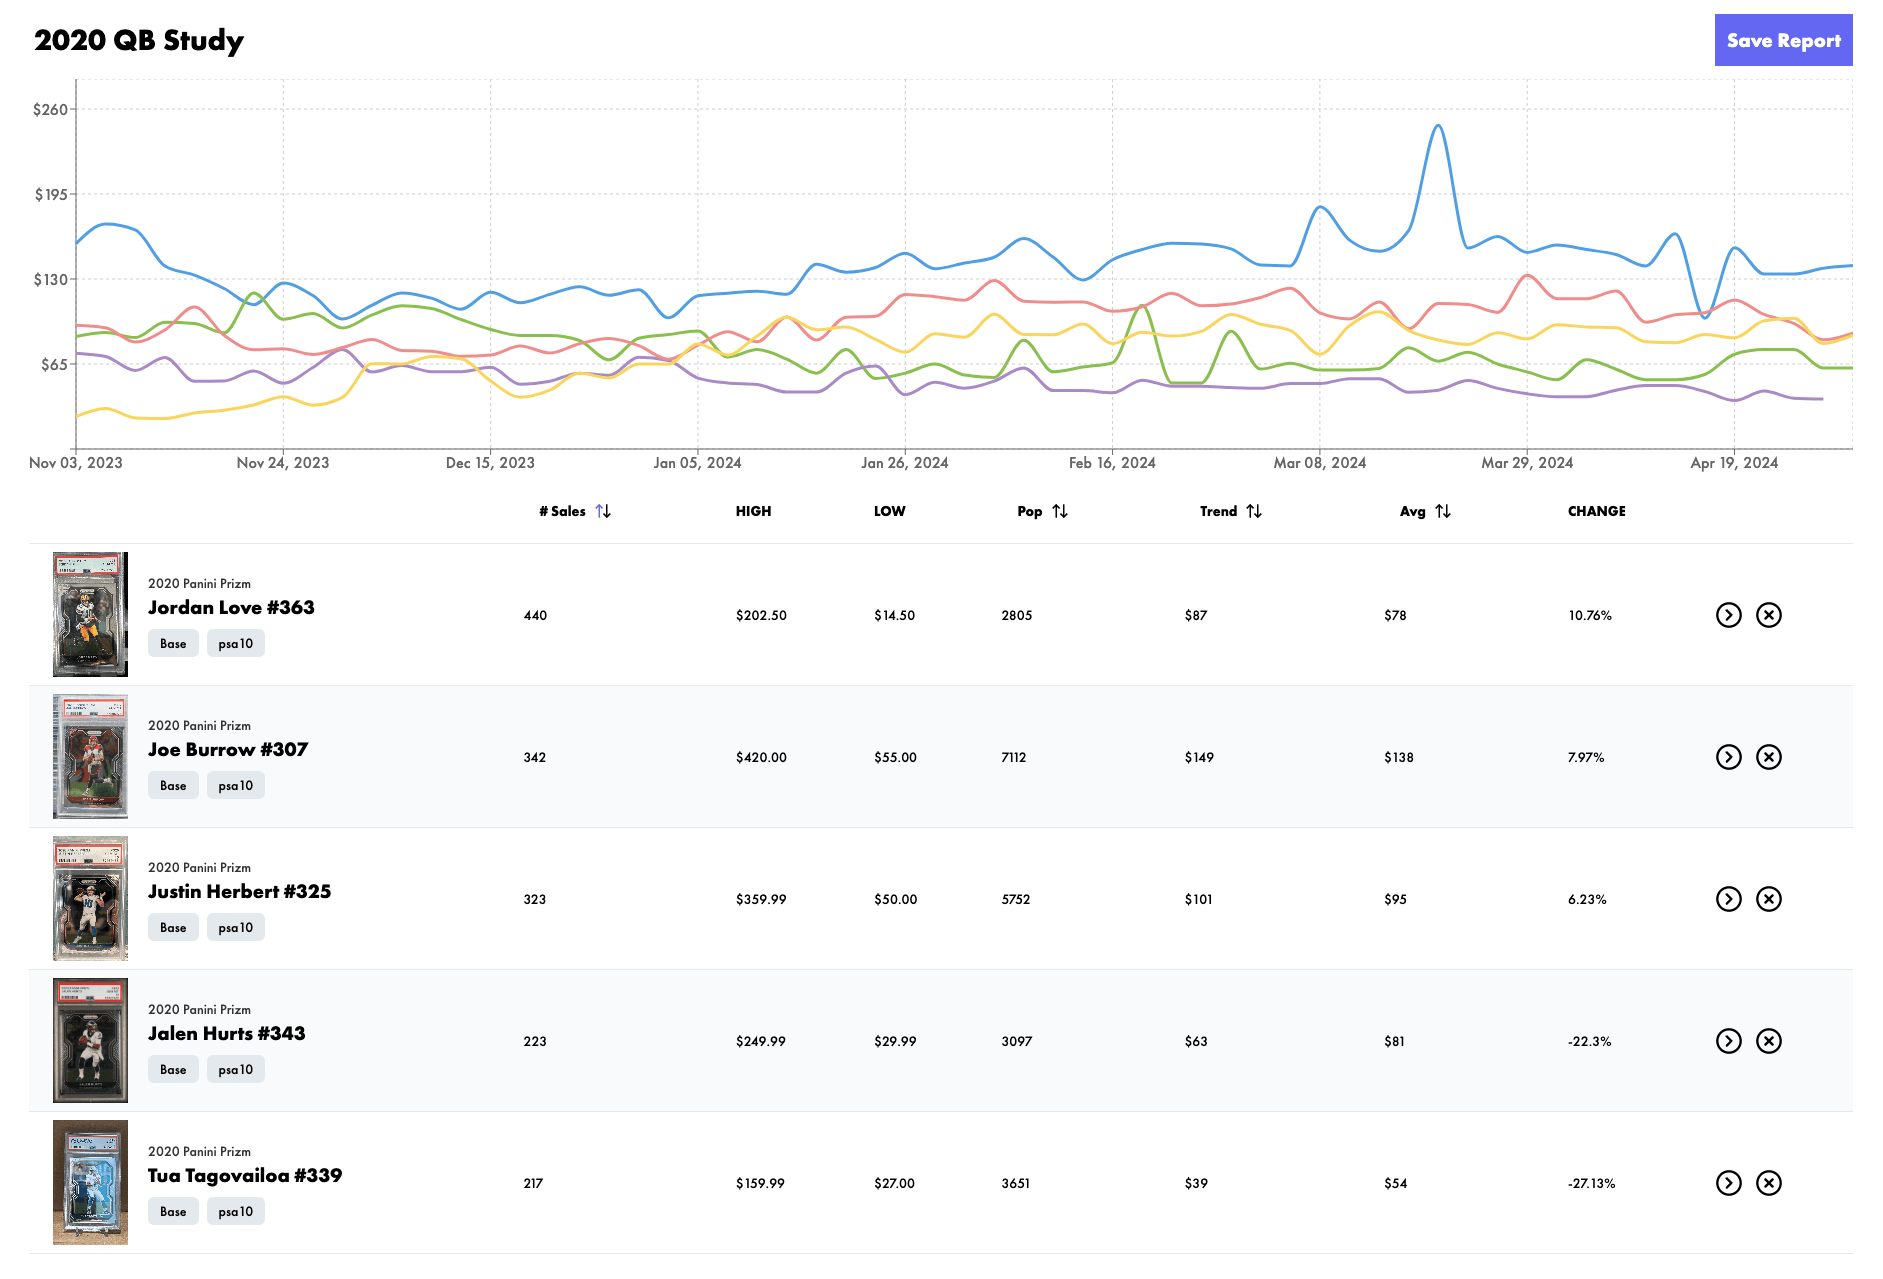Remove Justin Herbert from the report
Image resolution: width=1883 pixels, height=1279 pixels.
1768,899
